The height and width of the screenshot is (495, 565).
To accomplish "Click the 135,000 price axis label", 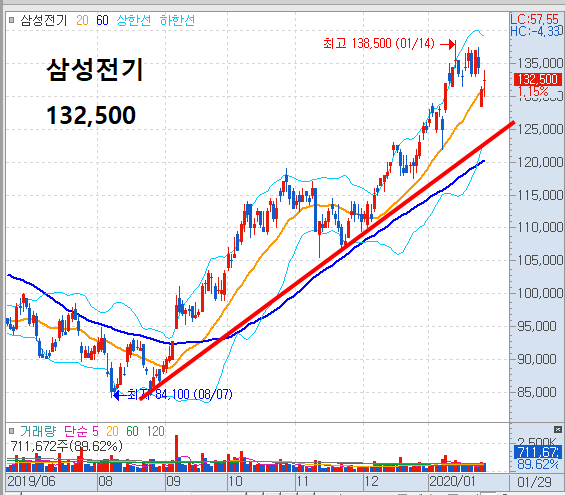I will point(540,63).
